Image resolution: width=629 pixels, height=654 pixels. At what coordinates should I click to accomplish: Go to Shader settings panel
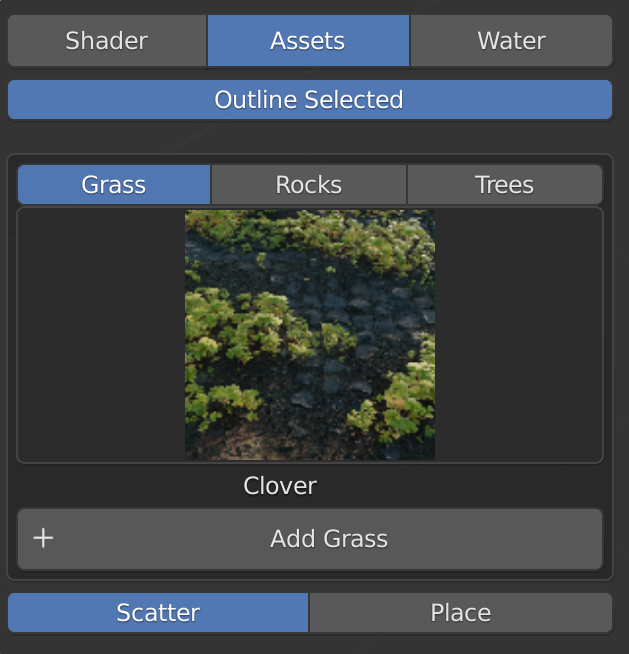click(x=107, y=41)
